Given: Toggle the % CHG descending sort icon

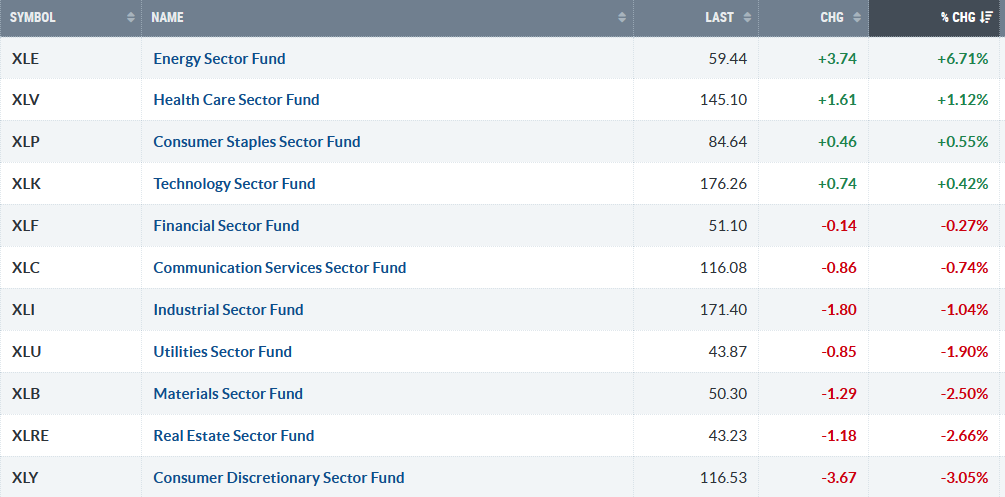Looking at the screenshot, I should click(x=987, y=17).
